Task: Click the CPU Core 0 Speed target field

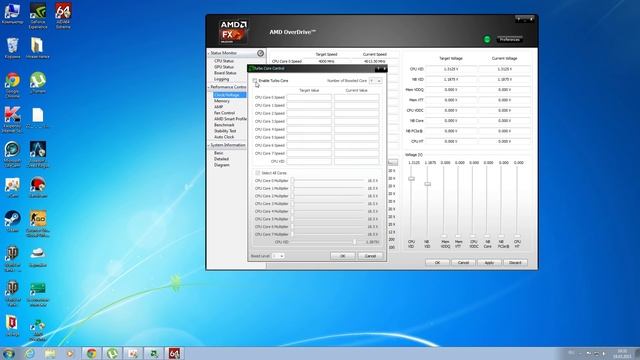Action: 309,98
